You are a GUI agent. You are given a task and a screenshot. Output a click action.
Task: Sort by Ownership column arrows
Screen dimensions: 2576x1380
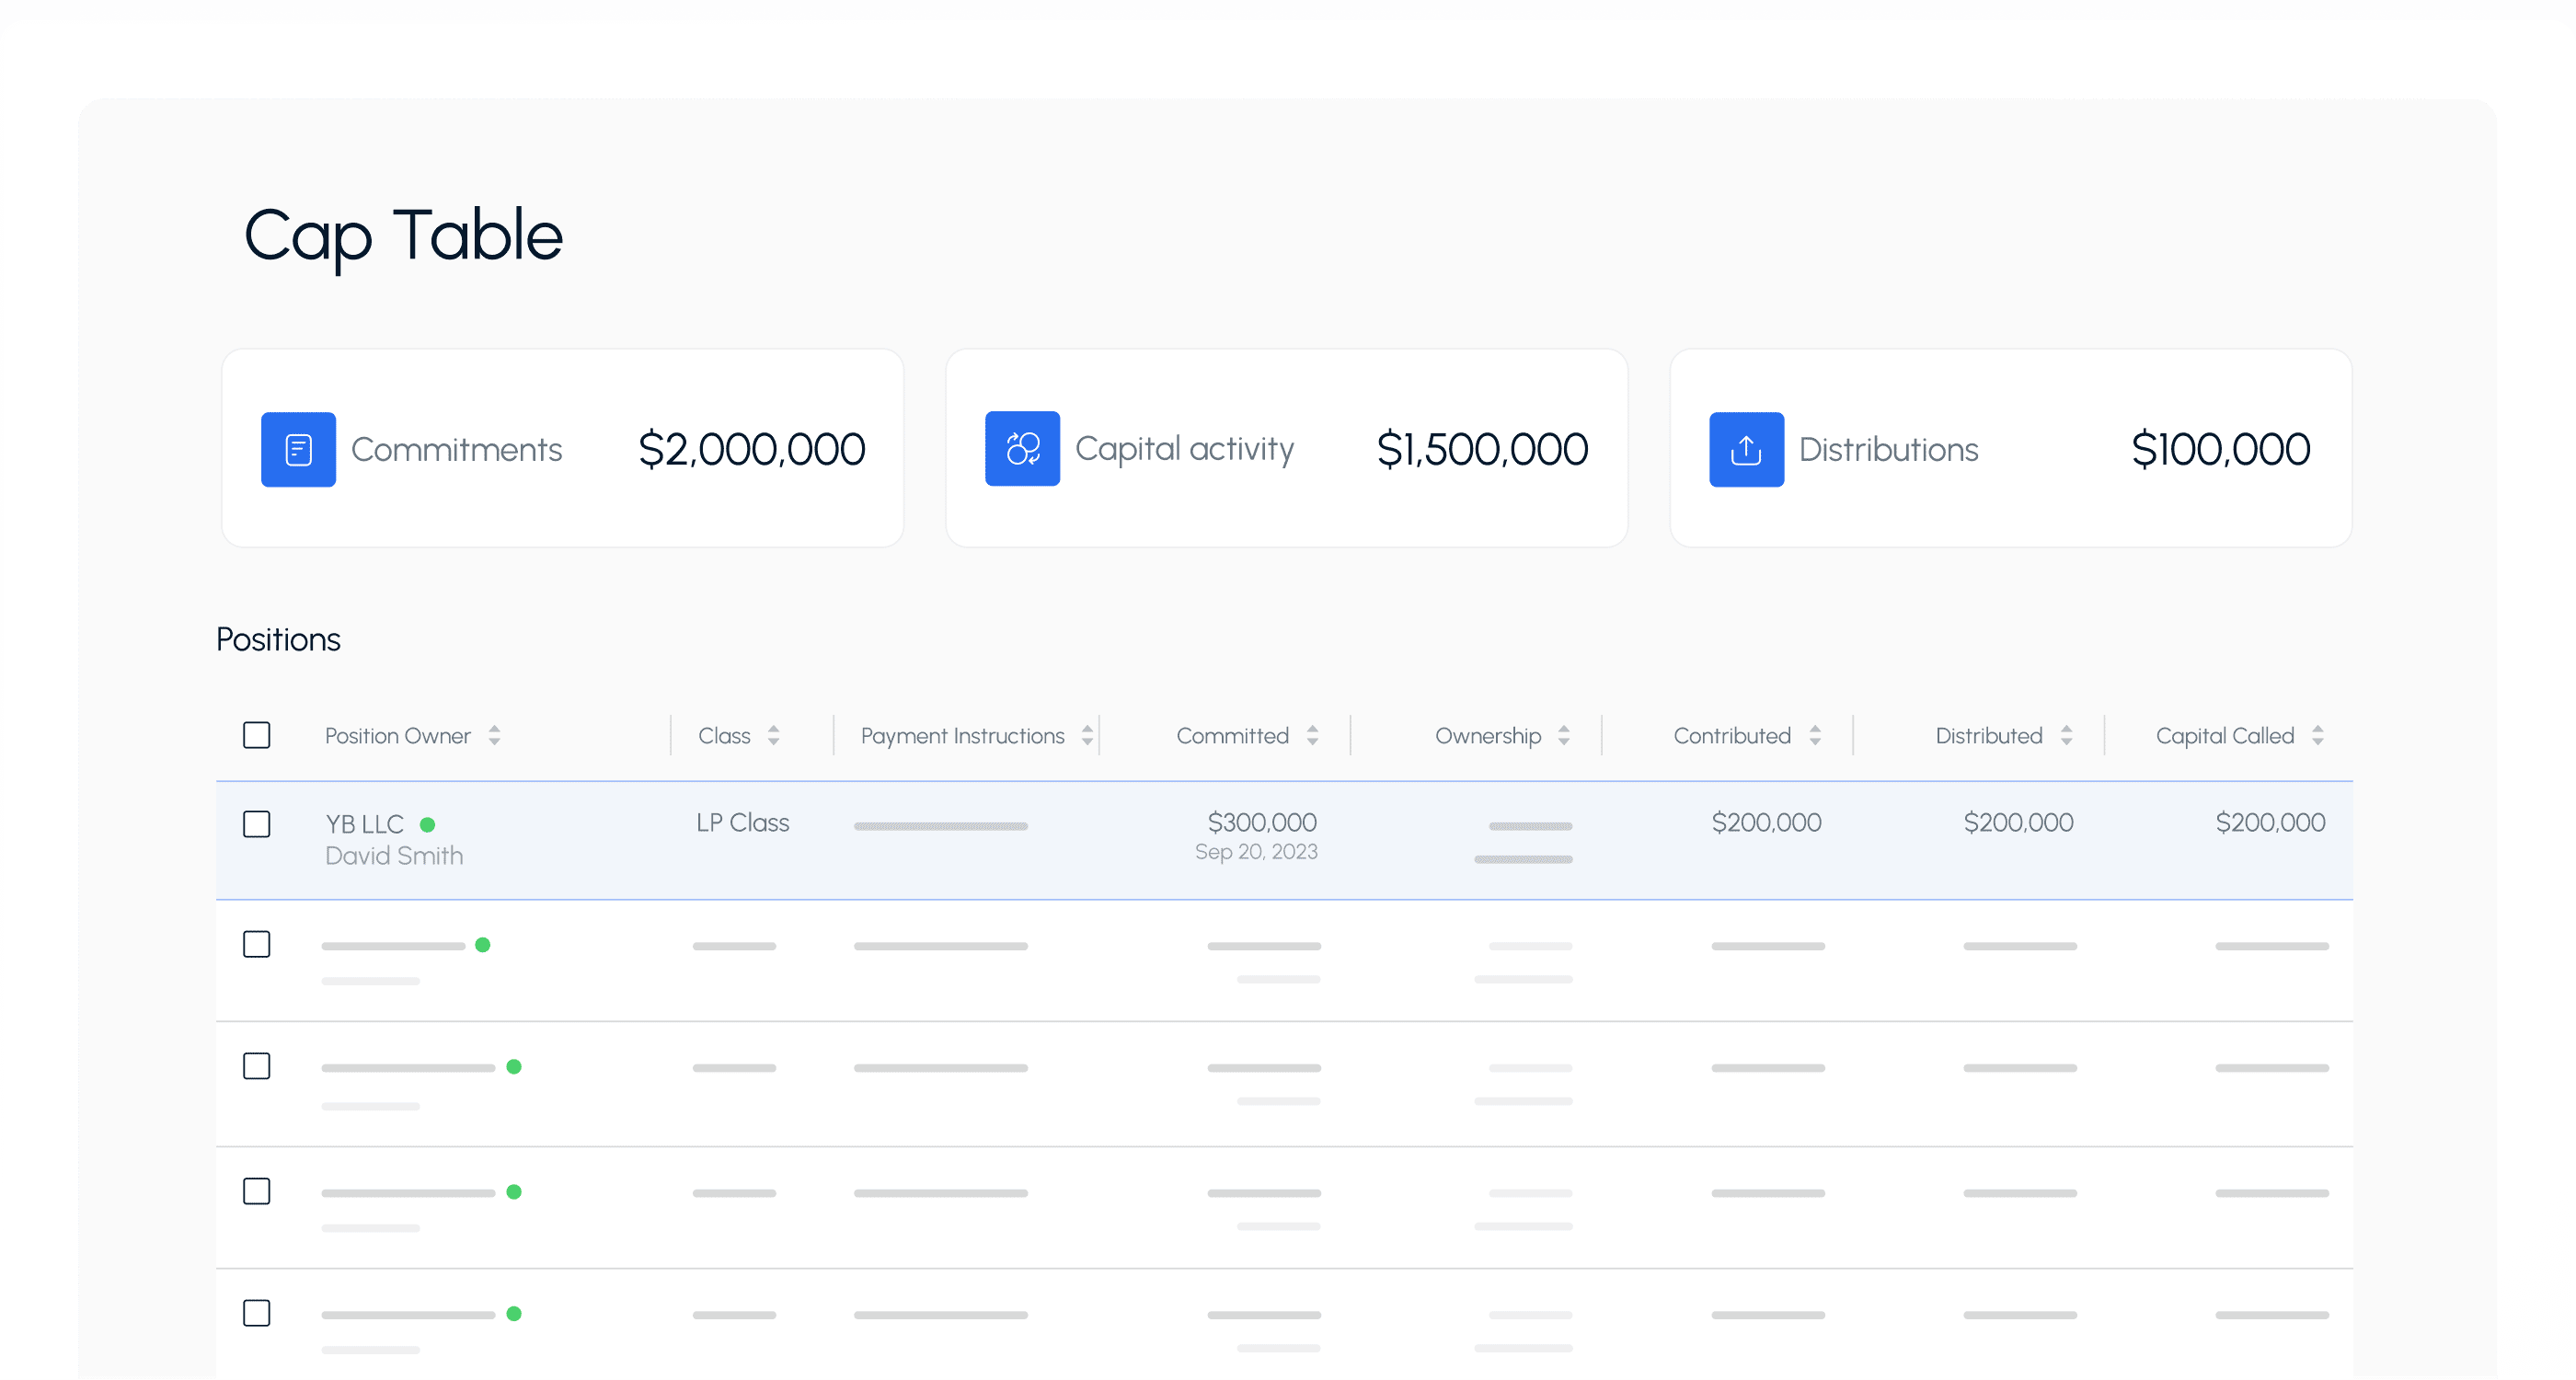click(x=1564, y=736)
